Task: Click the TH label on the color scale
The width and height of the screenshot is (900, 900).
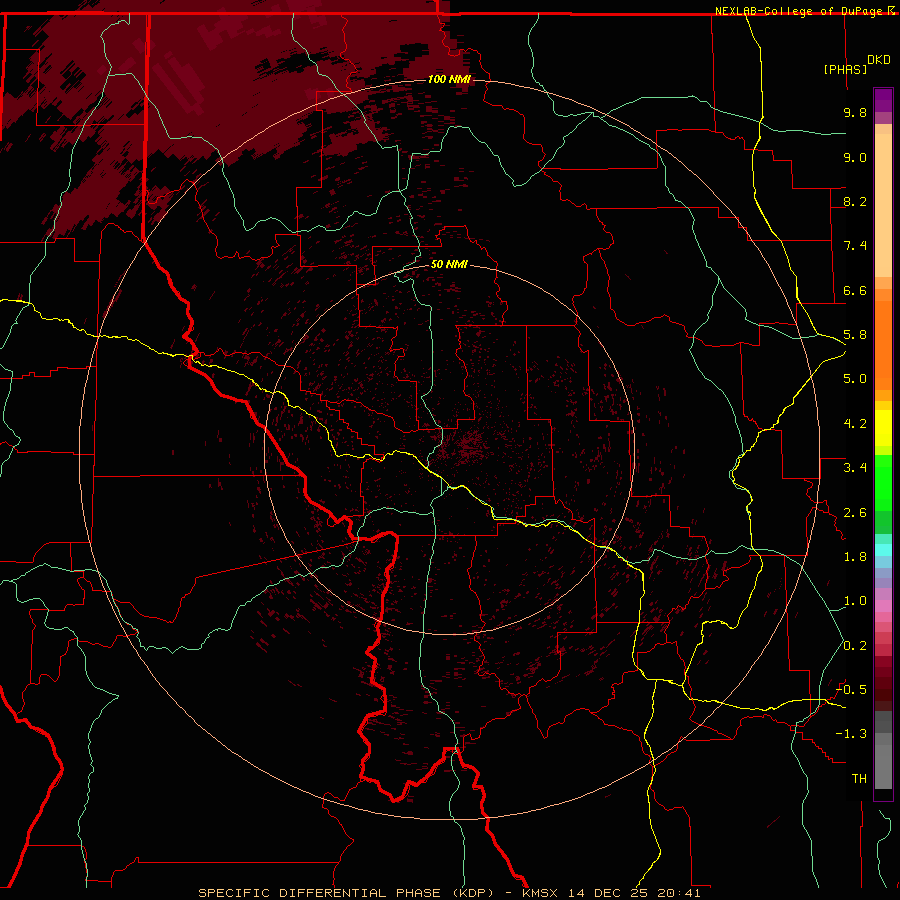Action: tap(859, 779)
